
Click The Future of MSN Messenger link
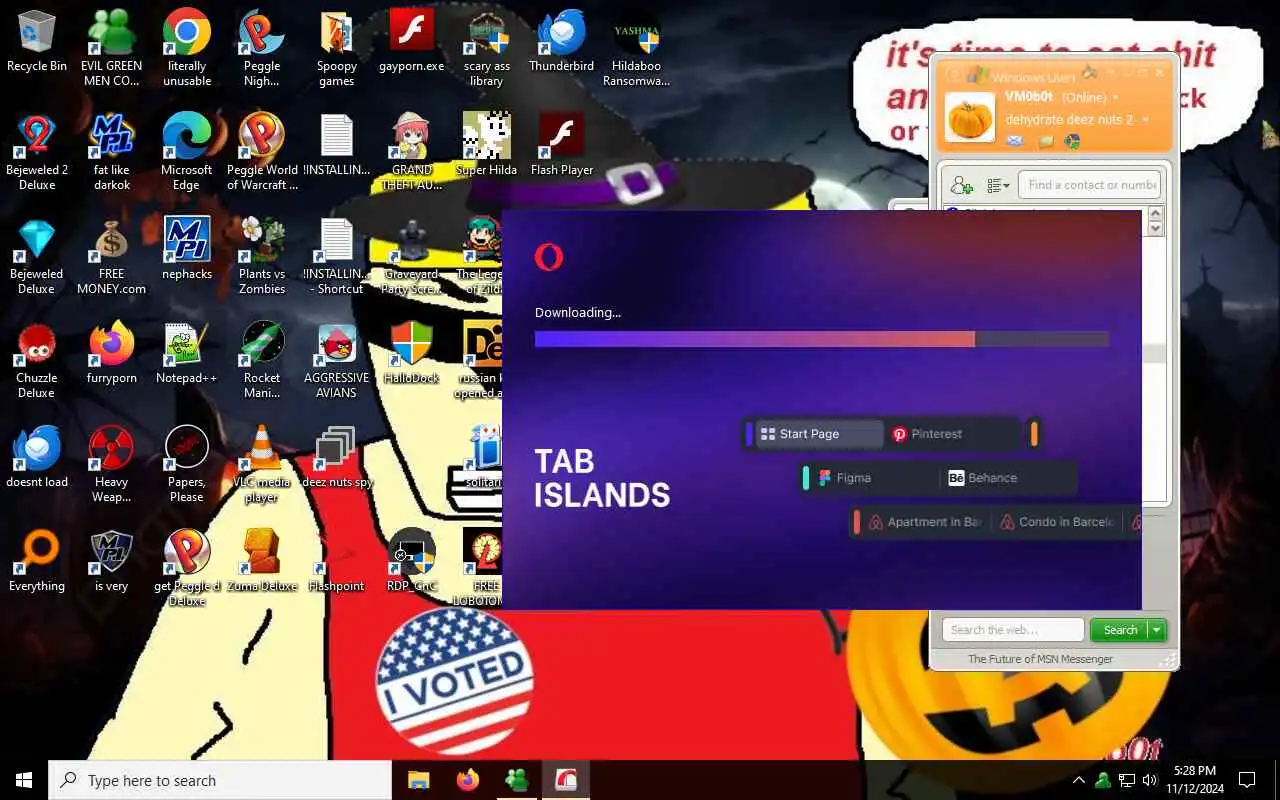coord(1040,659)
